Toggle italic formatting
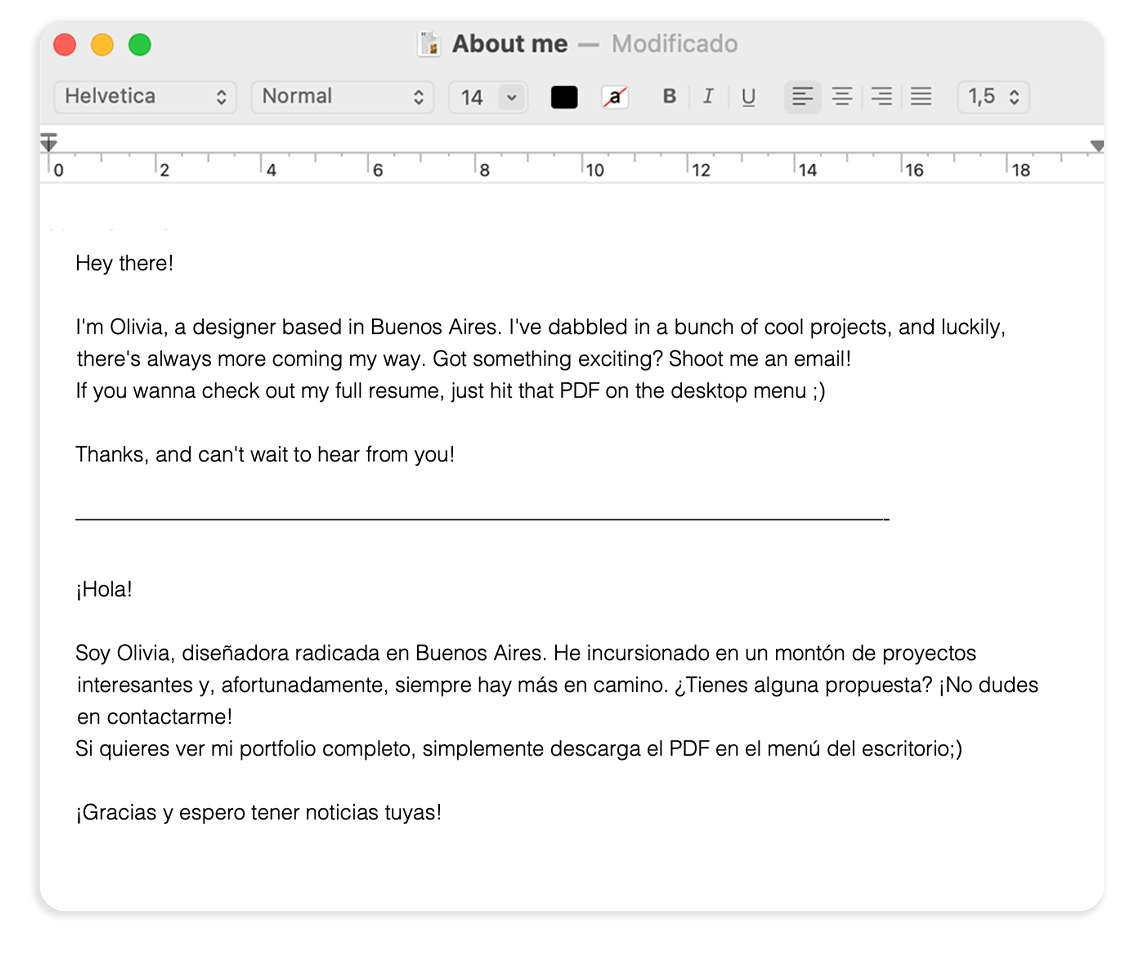Image resolution: width=1142 pixels, height=958 pixels. 708,96
